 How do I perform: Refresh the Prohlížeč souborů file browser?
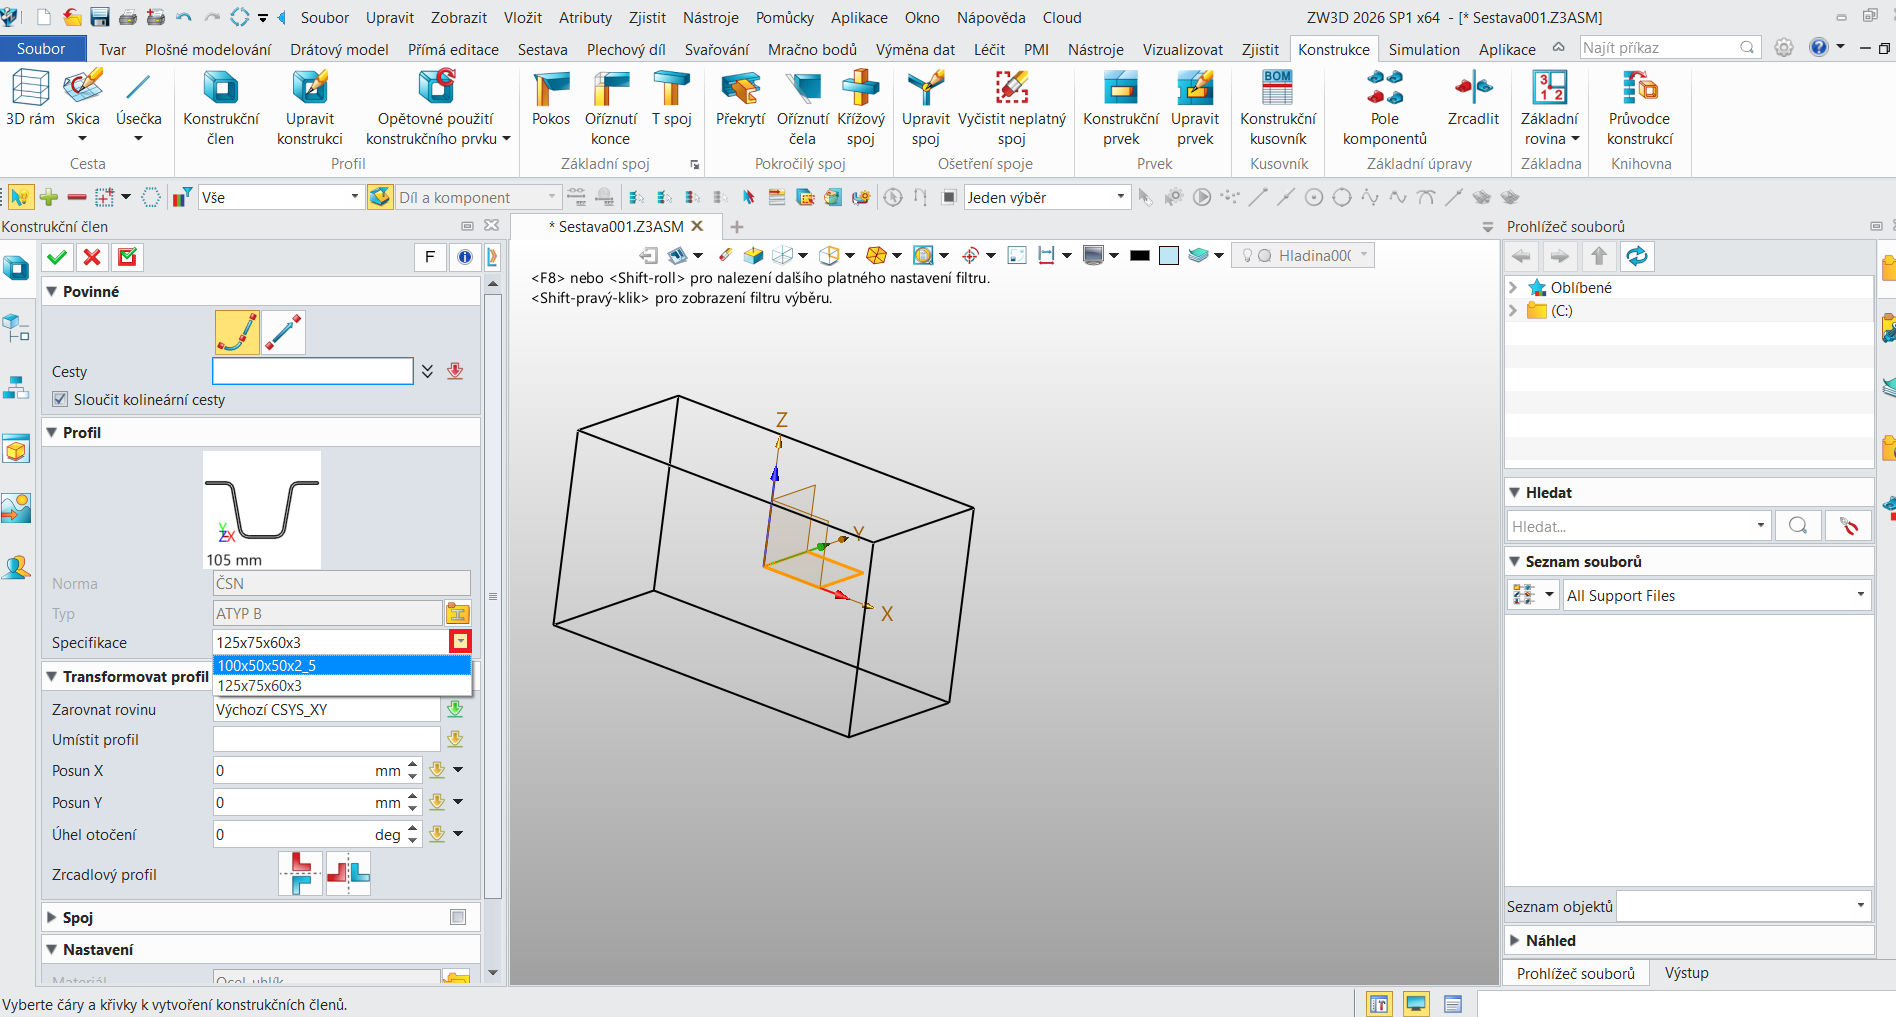click(1637, 257)
